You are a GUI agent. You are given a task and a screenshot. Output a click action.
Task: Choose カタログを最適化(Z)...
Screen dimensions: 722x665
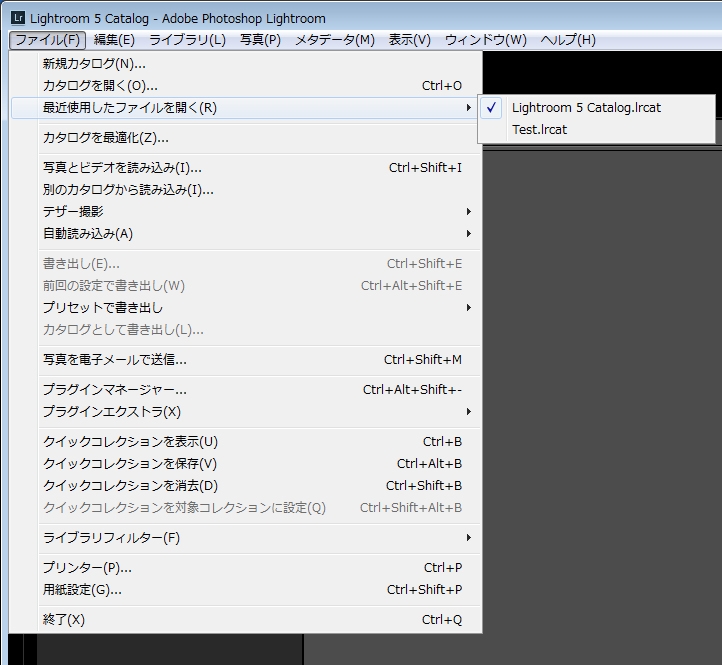click(246, 138)
